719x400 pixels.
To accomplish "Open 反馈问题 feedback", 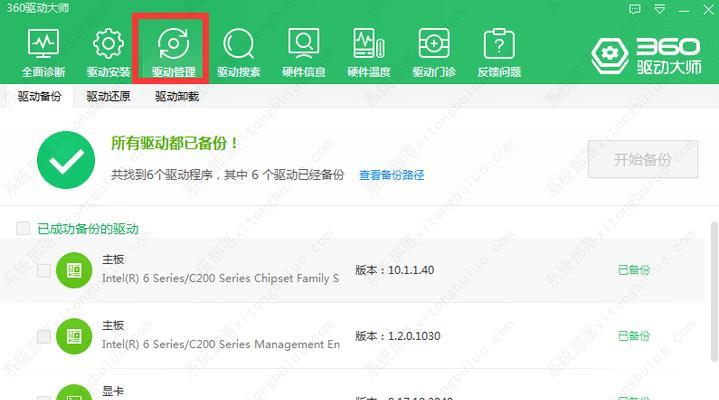I will (x=499, y=53).
